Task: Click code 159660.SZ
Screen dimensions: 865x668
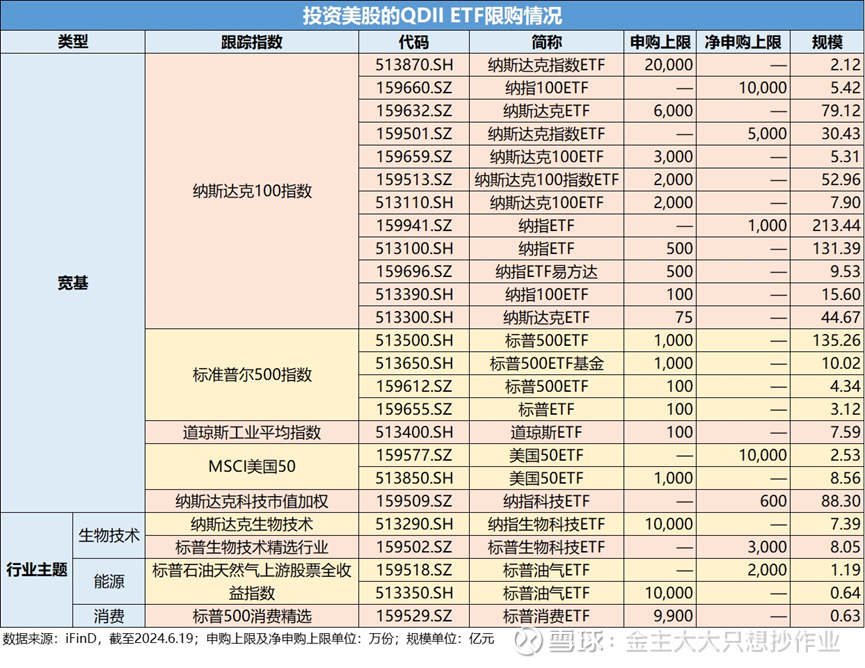Action: (414, 88)
